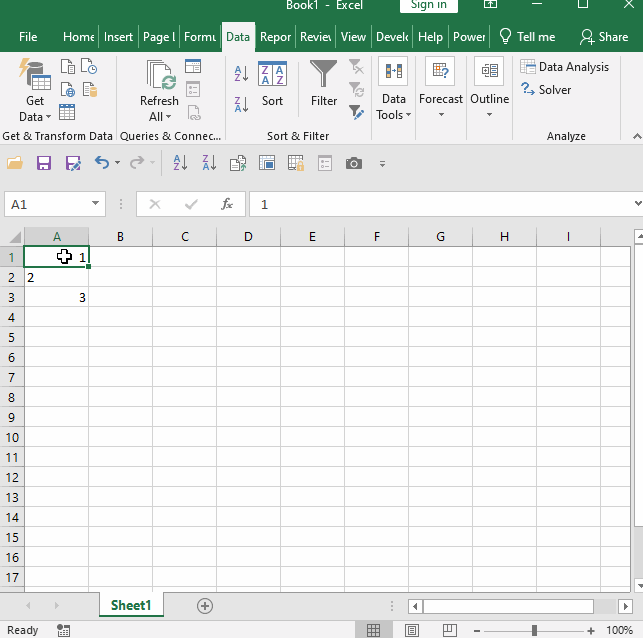Save the workbook with the floppy icon

pos(44,163)
